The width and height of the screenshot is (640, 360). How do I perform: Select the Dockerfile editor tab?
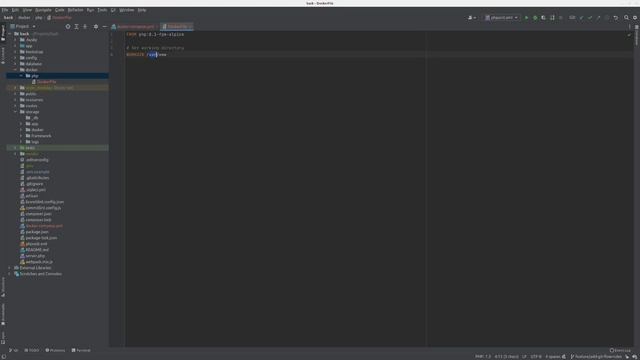tap(177, 27)
